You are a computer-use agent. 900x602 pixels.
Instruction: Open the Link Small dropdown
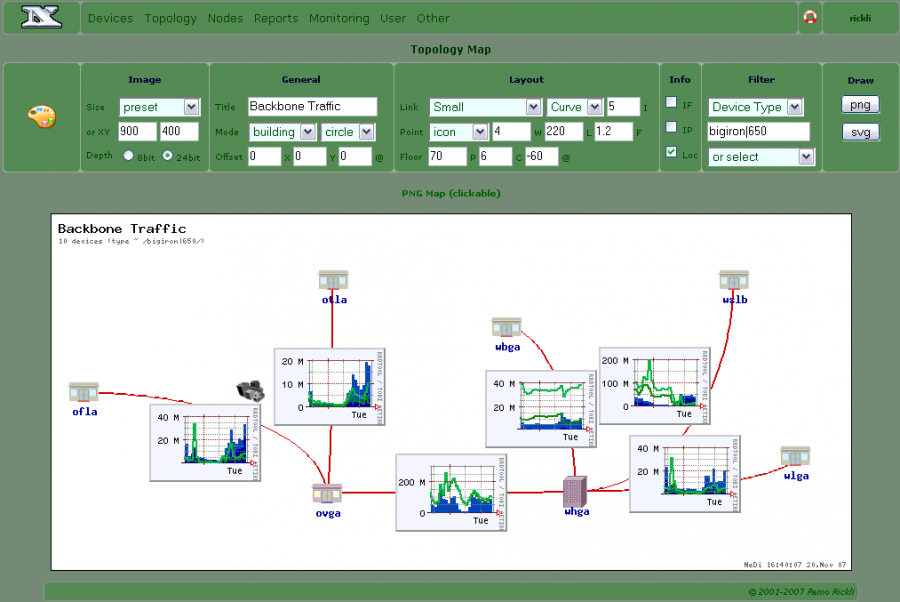tap(485, 107)
